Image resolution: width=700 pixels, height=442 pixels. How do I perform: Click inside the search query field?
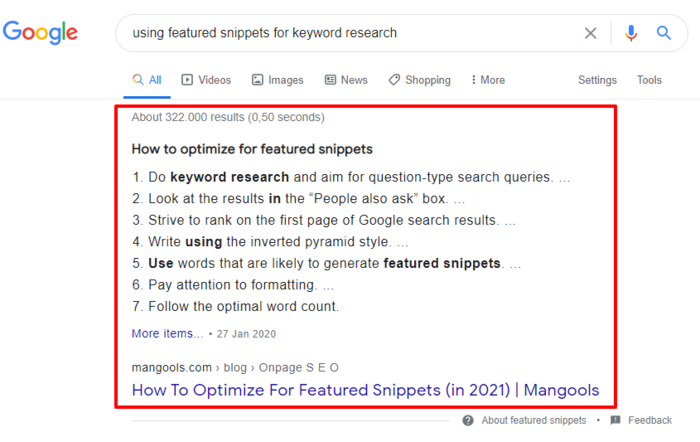point(348,33)
